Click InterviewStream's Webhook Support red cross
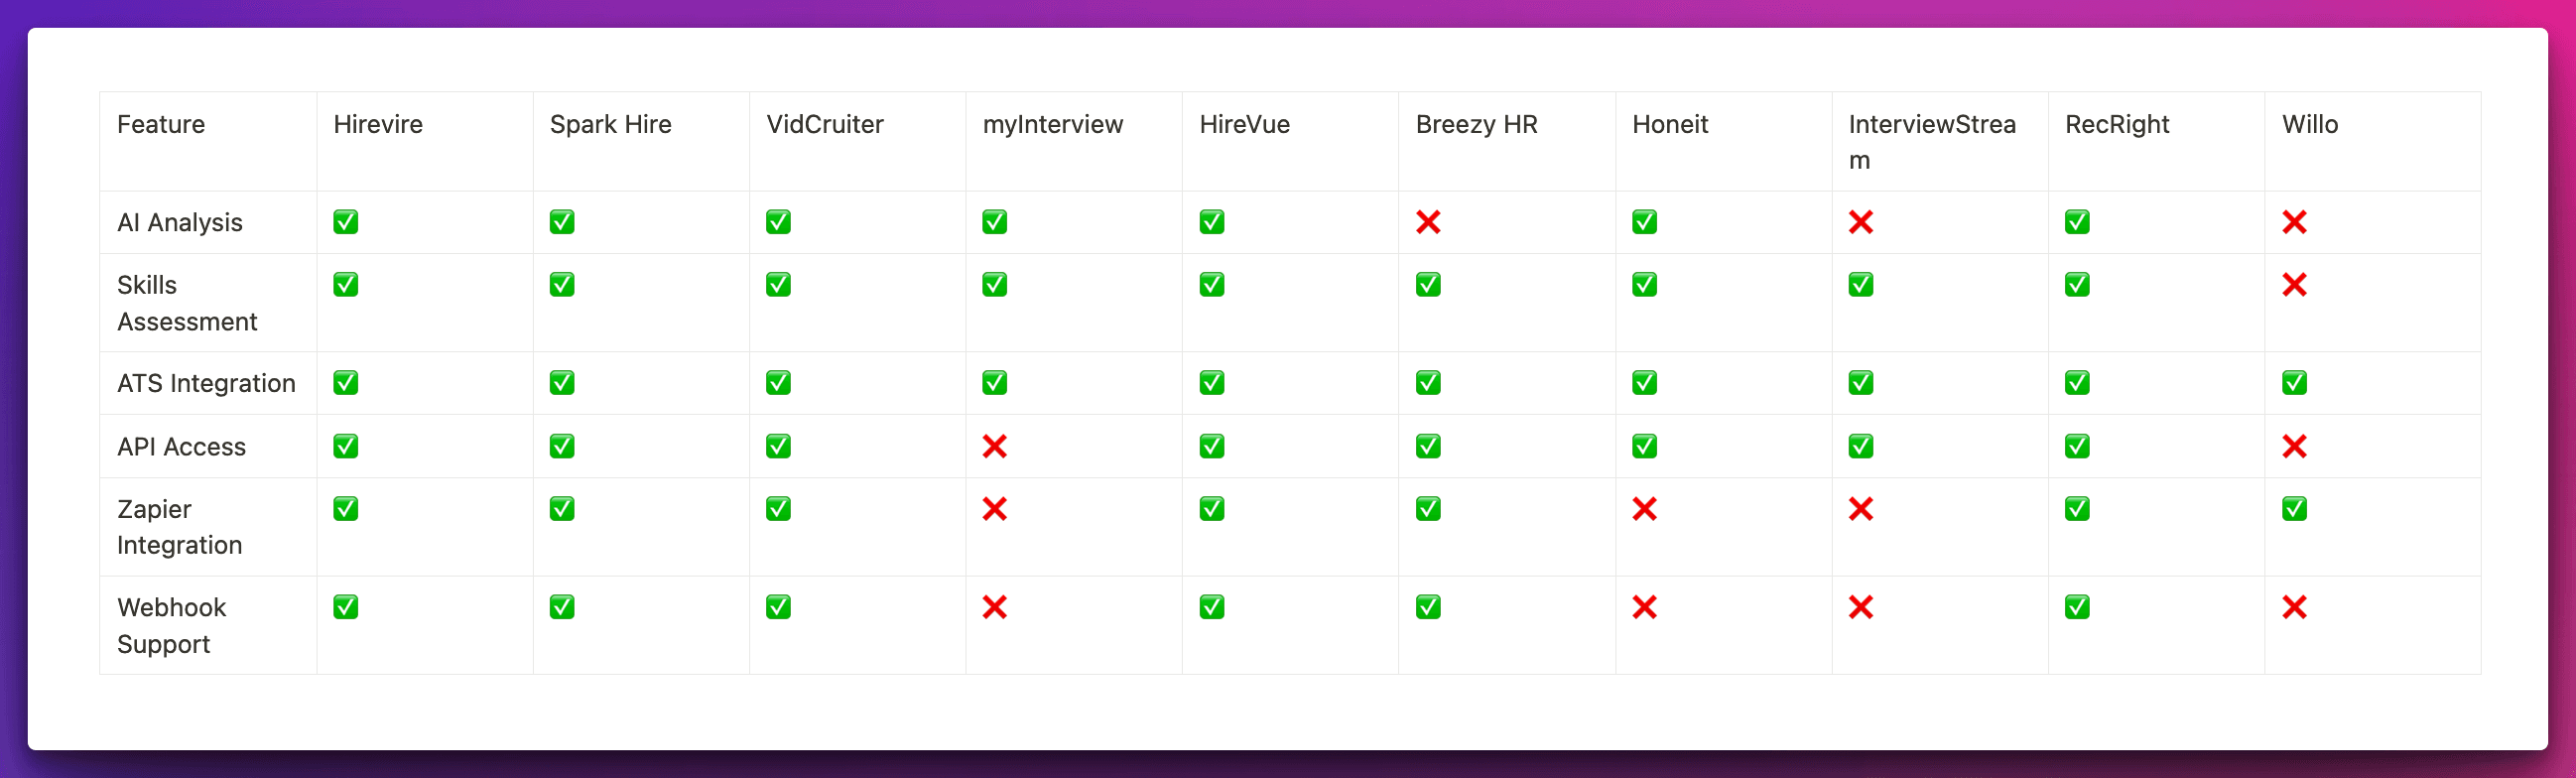The image size is (2576, 778). point(1860,607)
